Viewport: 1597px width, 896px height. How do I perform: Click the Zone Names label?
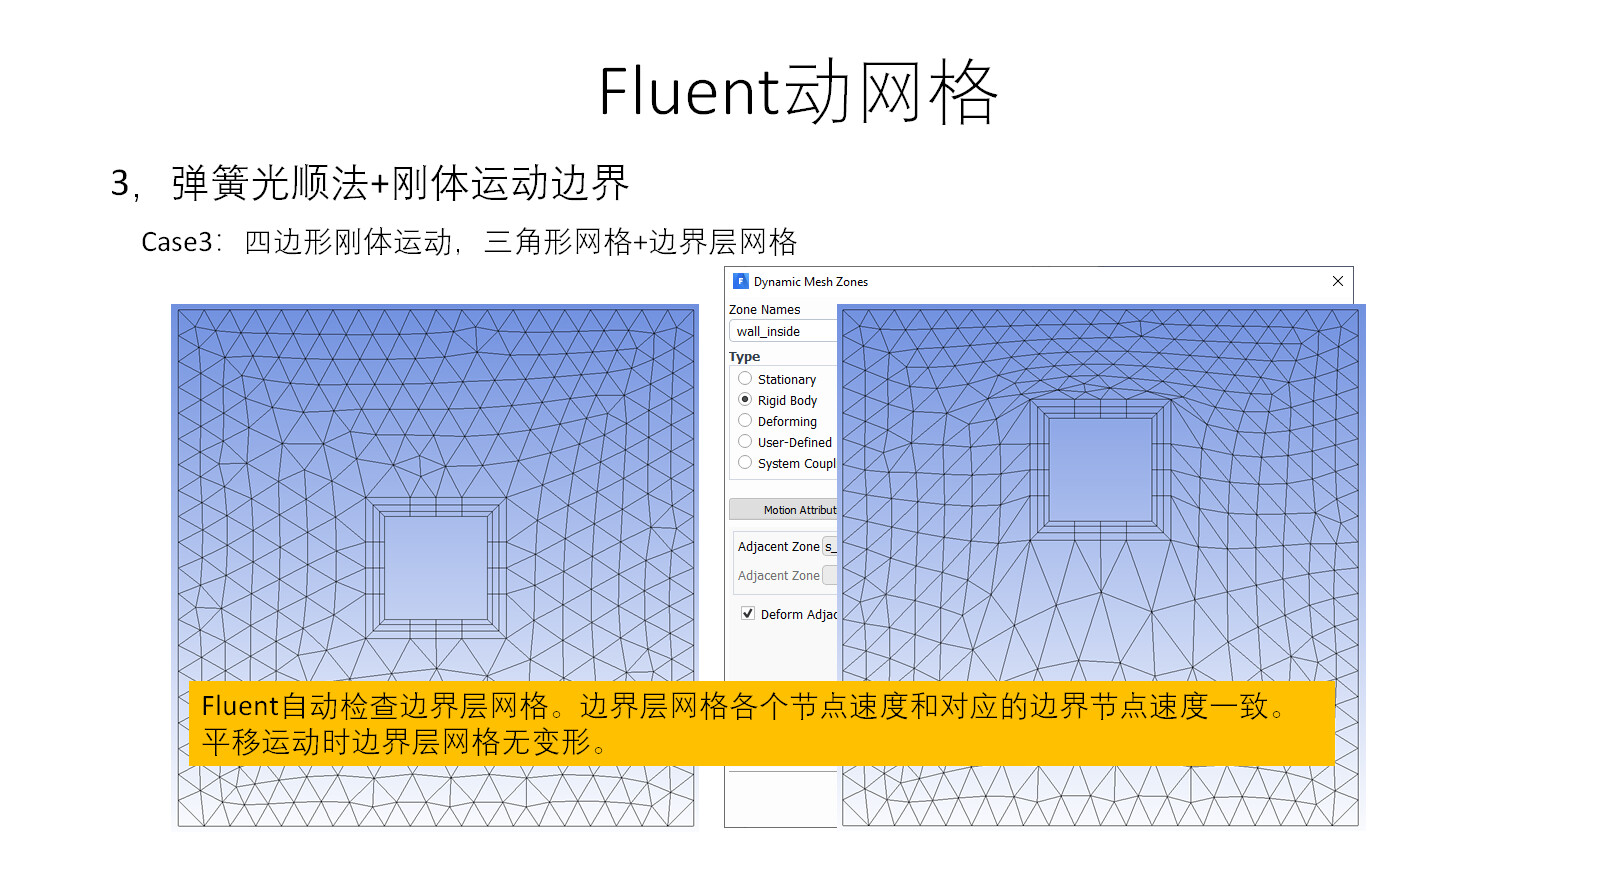click(765, 310)
